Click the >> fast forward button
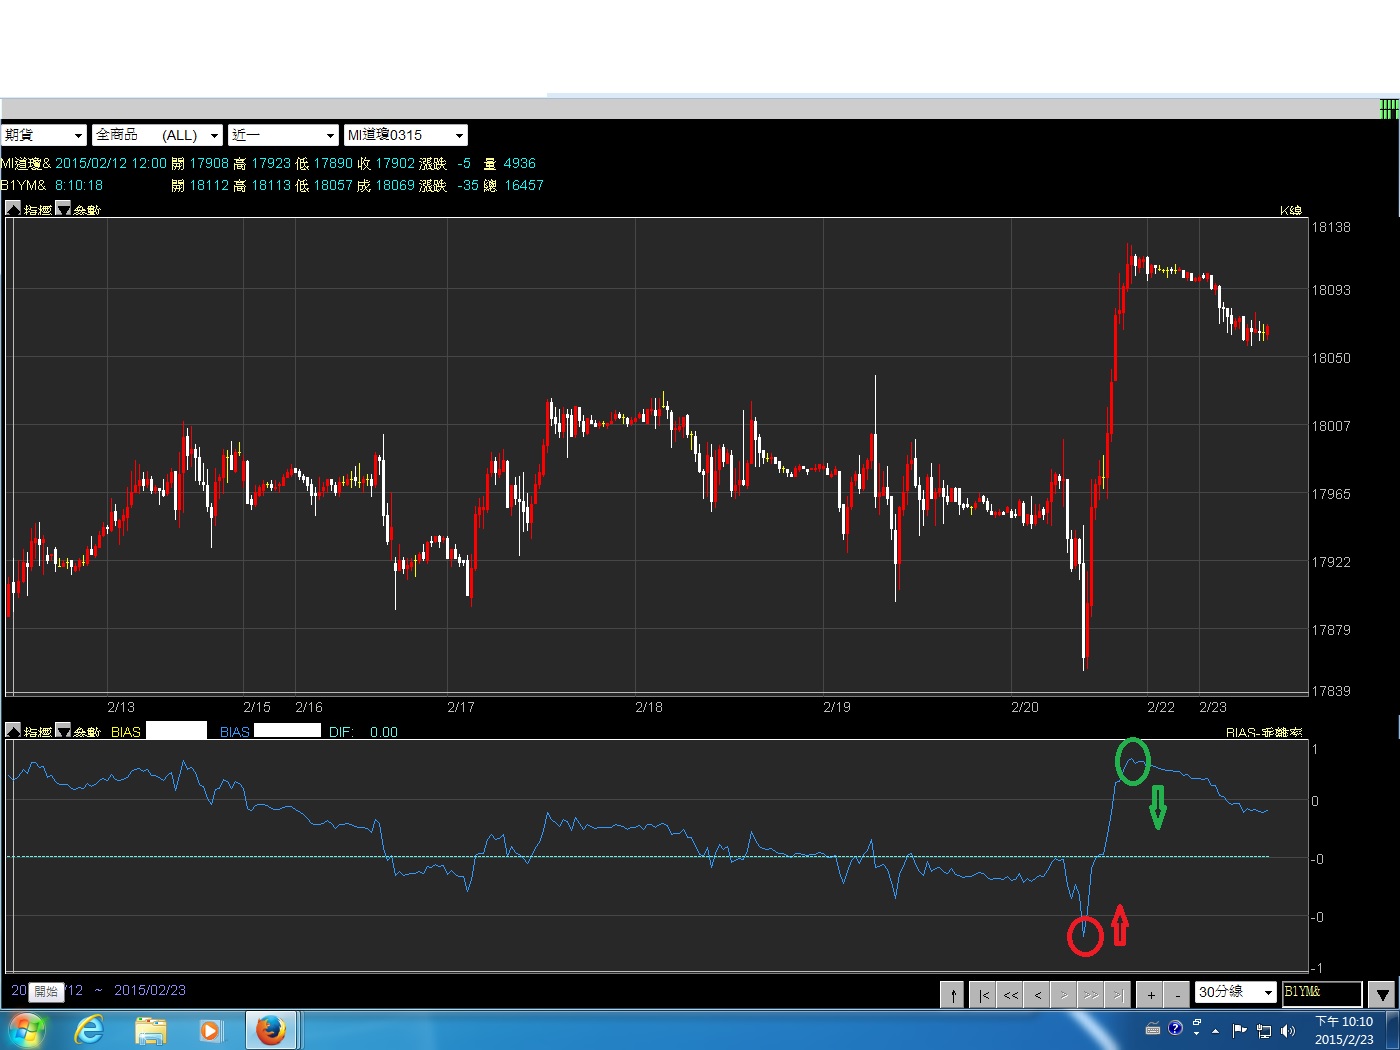 pos(1091,994)
